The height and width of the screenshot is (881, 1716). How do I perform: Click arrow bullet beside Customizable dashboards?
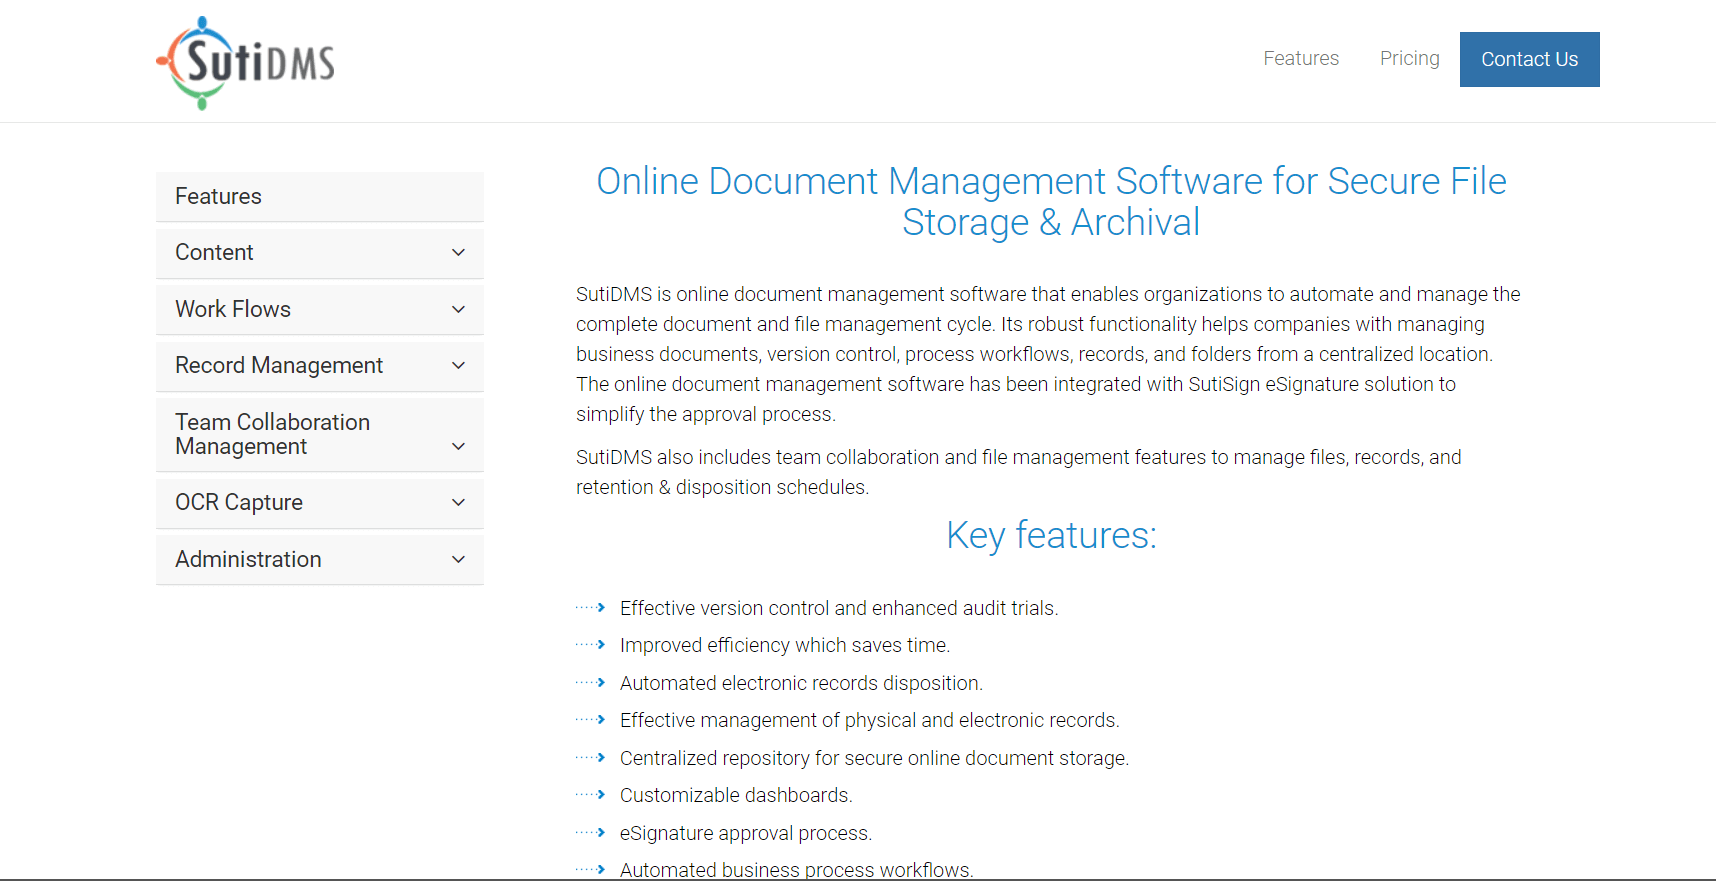[x=591, y=795]
